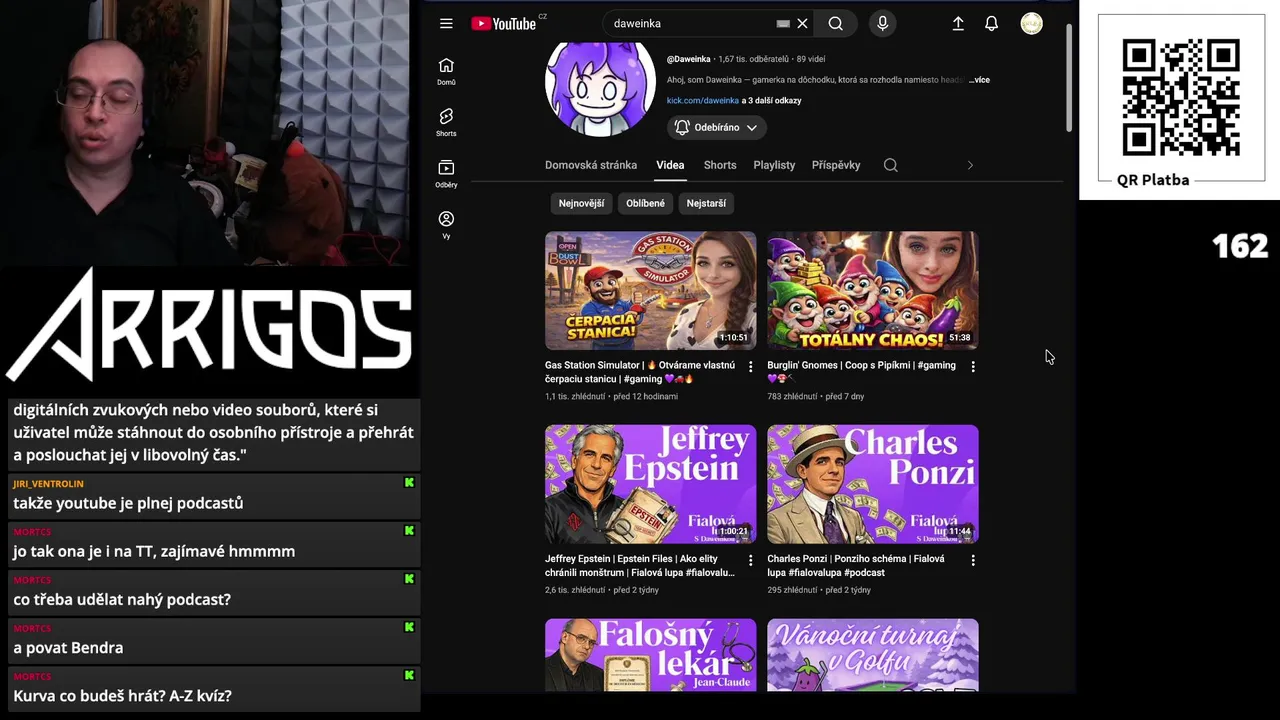
Task: Click the Jeffrey Epstein Files video title
Action: click(640, 566)
